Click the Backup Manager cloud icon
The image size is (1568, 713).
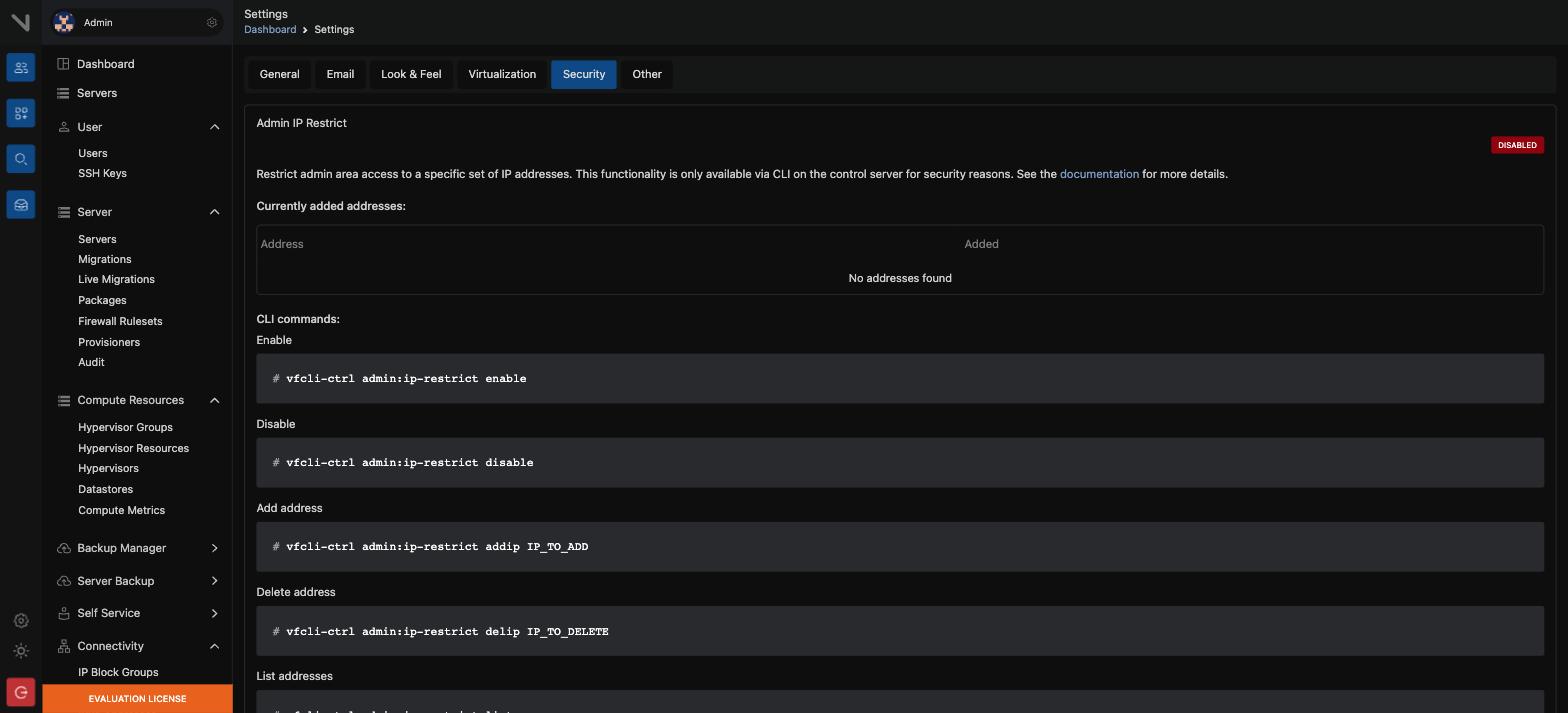click(x=64, y=548)
